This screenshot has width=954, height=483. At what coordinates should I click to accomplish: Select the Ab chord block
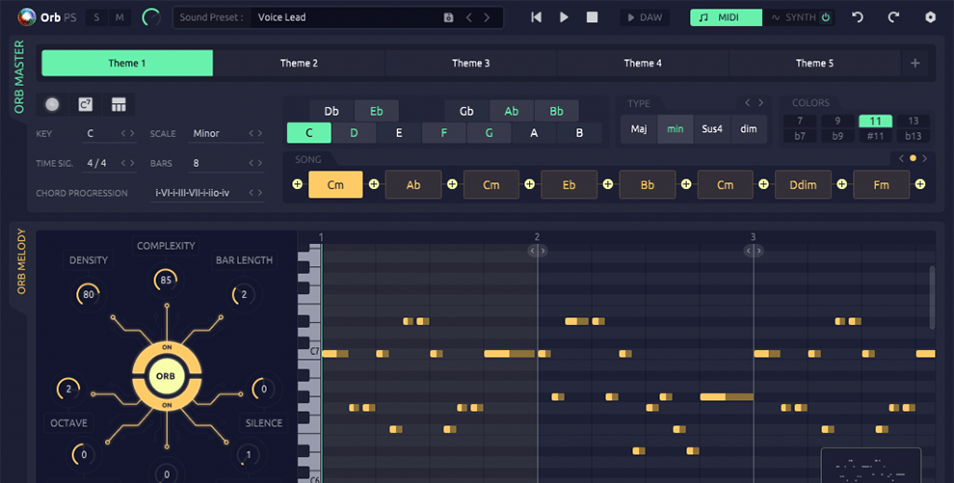413,185
